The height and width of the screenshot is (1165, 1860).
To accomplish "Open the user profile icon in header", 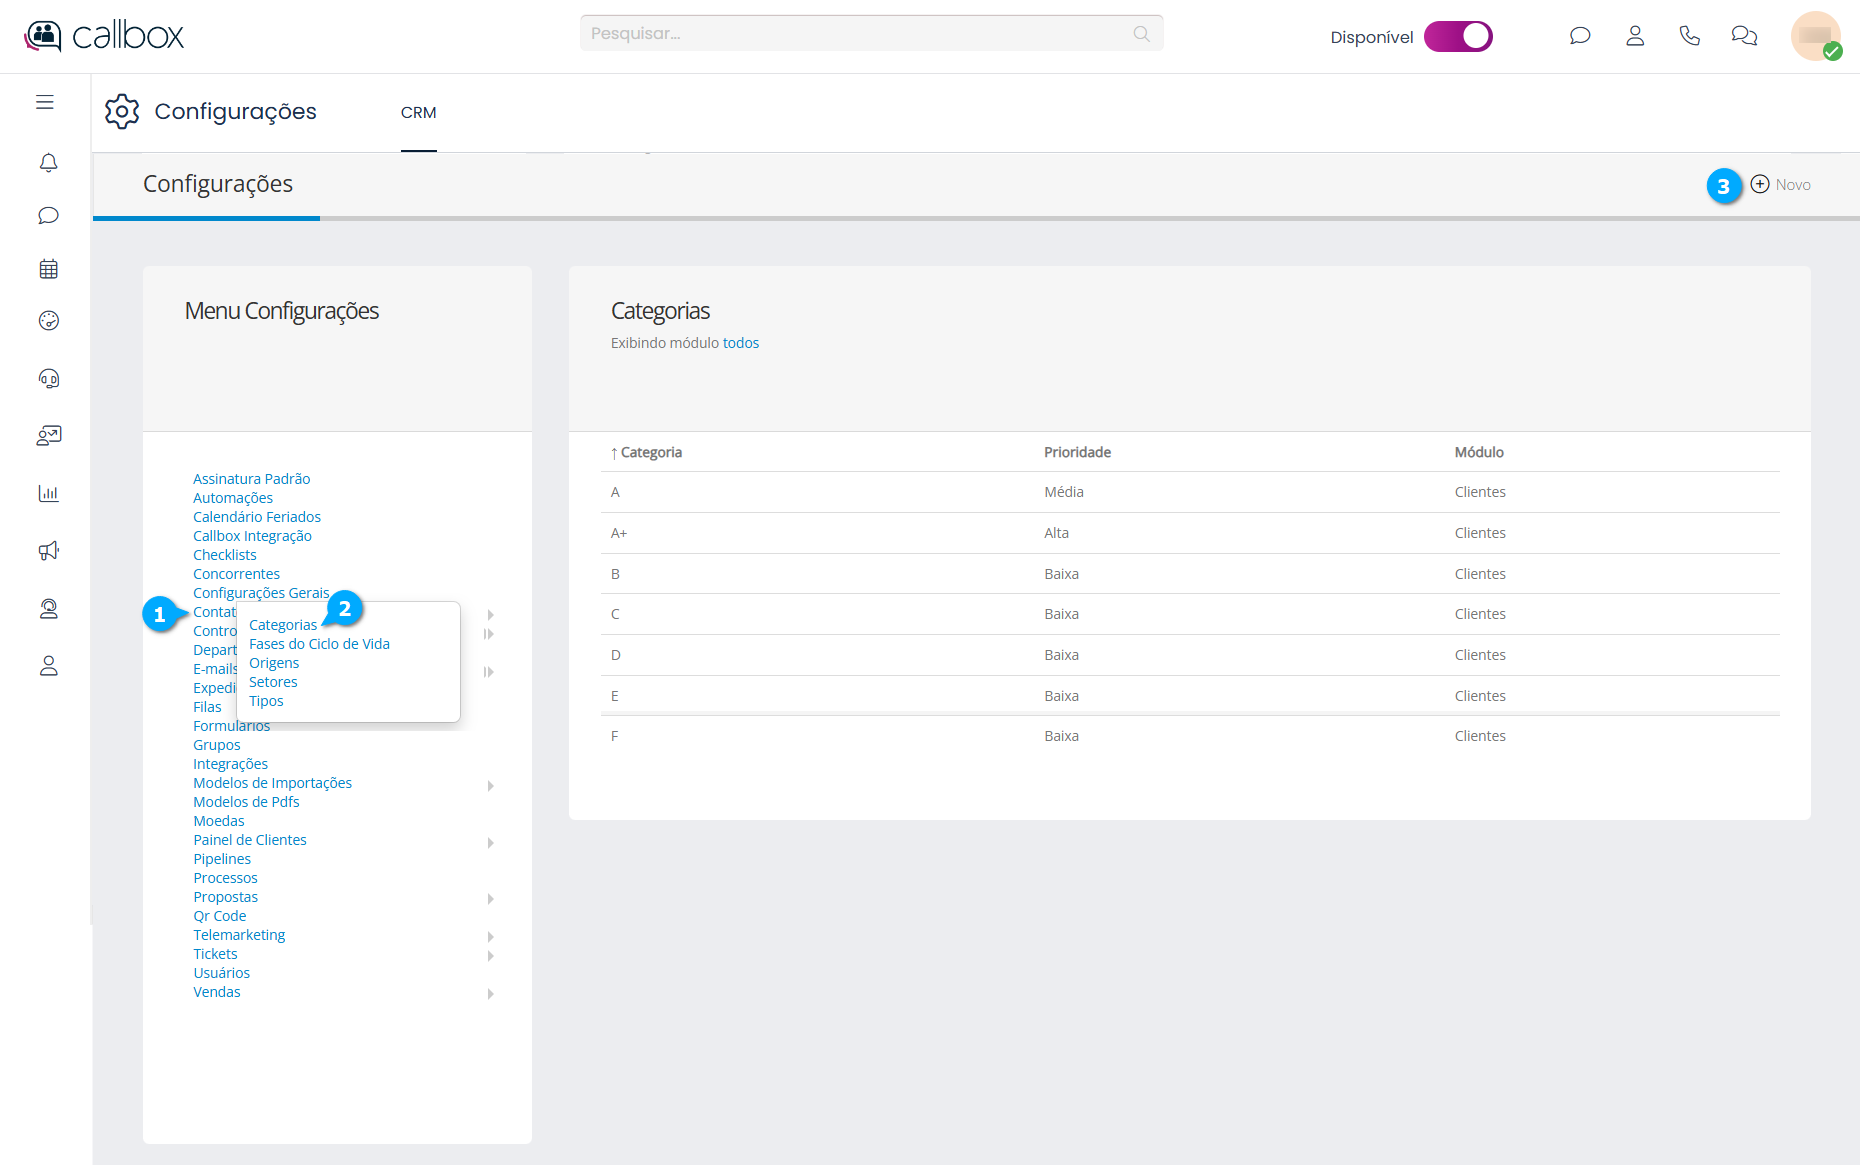I will pyautogui.click(x=1635, y=36).
